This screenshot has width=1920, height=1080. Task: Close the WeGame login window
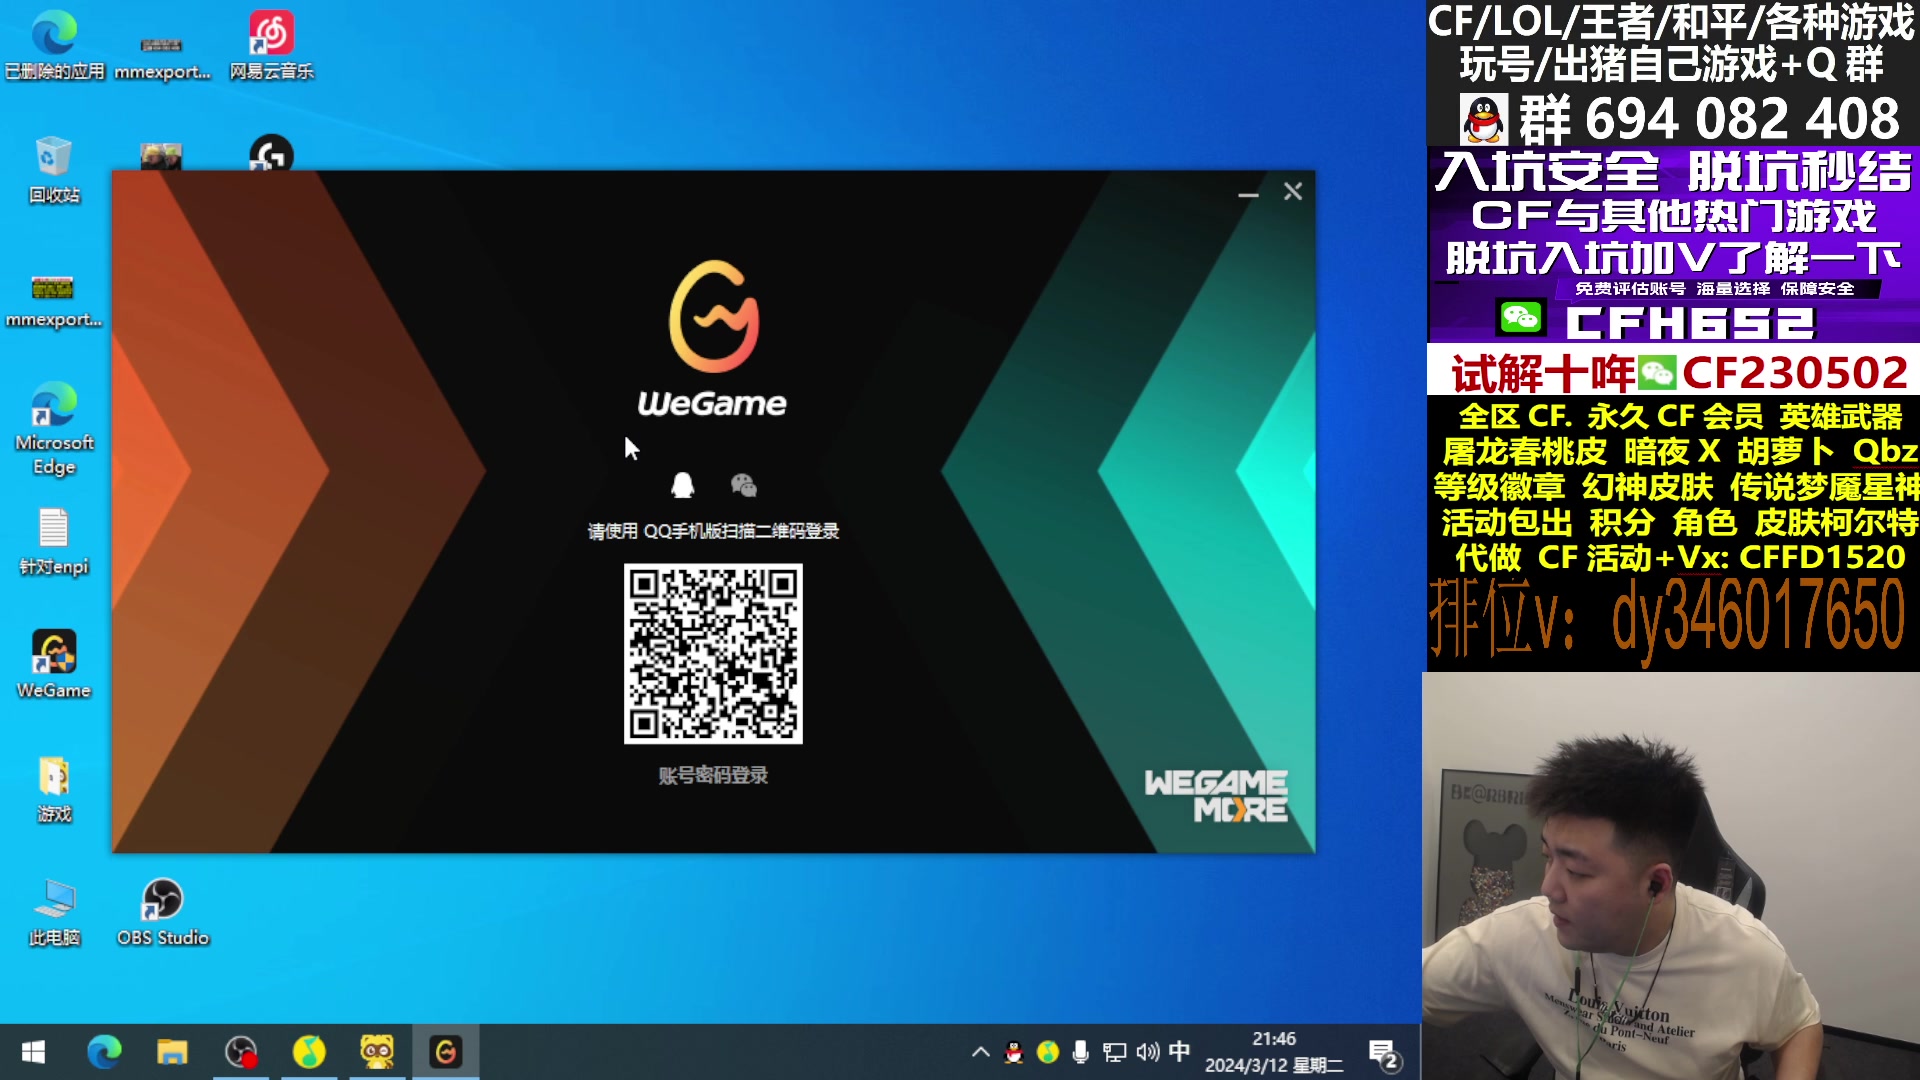pos(1293,192)
